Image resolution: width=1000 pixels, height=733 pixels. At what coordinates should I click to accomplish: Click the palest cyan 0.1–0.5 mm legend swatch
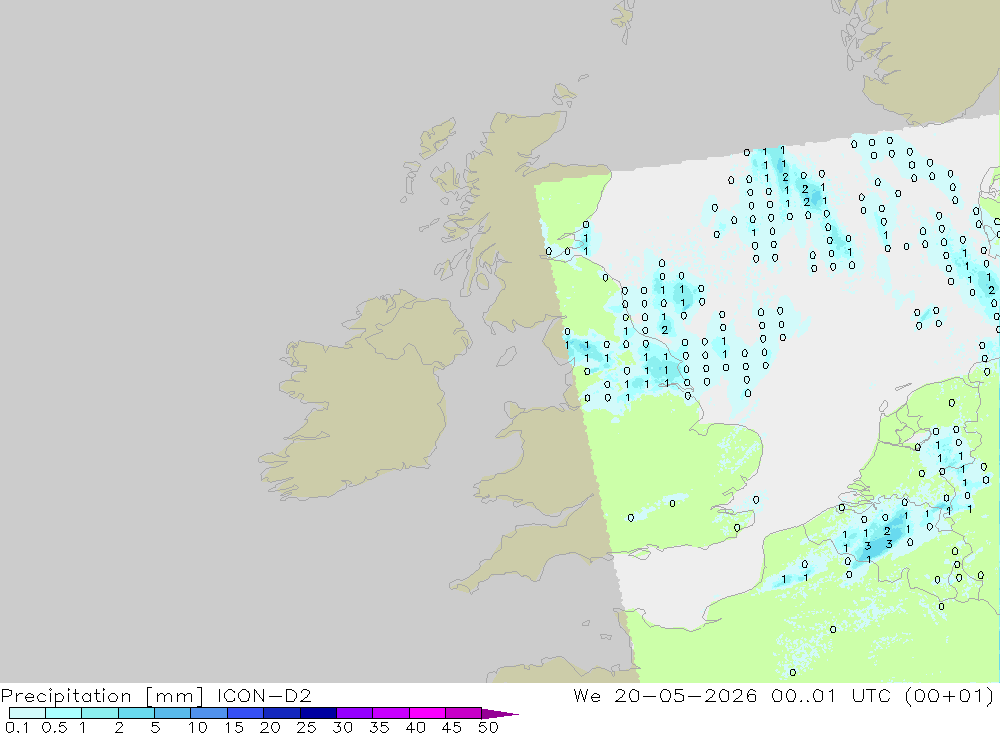point(27,713)
